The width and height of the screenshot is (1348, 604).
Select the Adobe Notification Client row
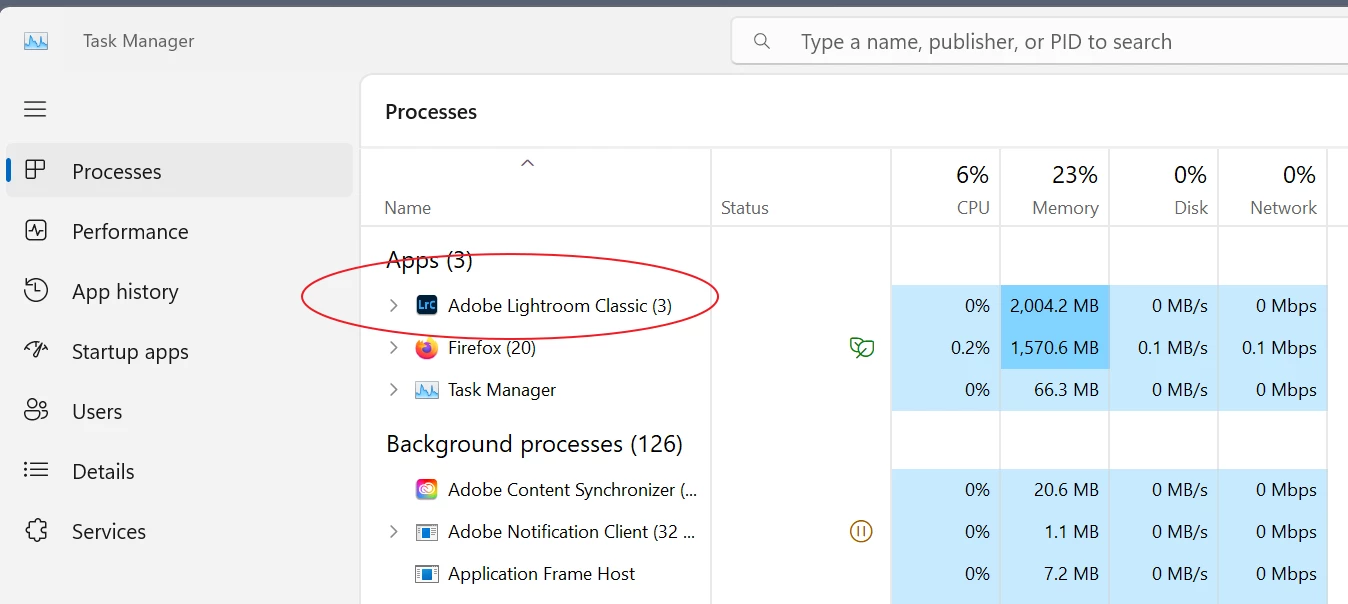(x=845, y=532)
